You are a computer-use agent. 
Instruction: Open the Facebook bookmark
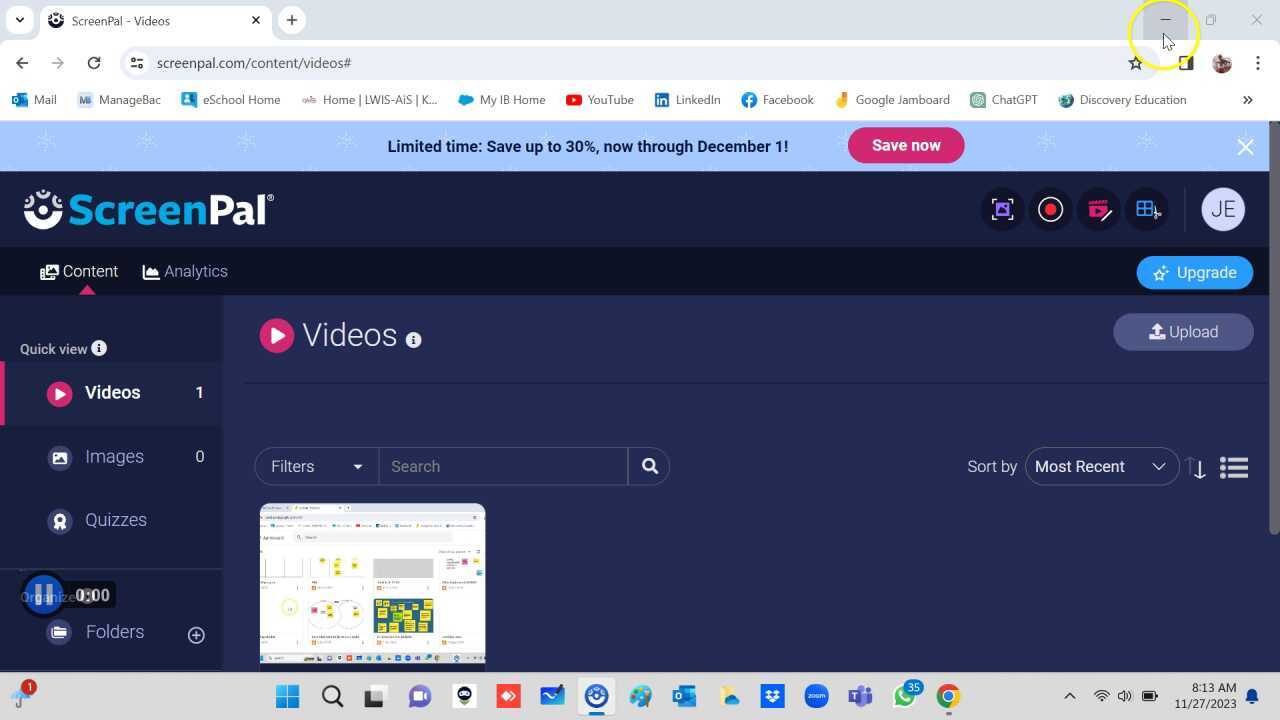777,100
